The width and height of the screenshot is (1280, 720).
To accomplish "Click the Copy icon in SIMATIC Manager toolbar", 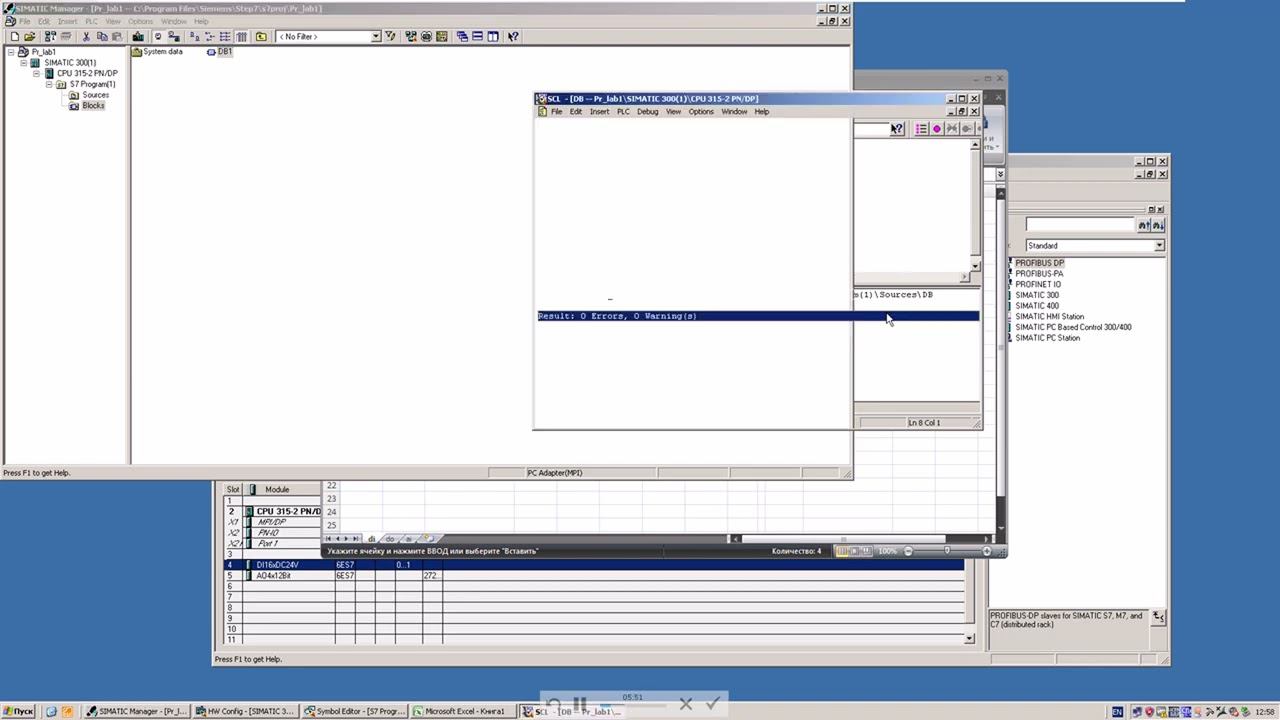I will pyautogui.click(x=101, y=36).
